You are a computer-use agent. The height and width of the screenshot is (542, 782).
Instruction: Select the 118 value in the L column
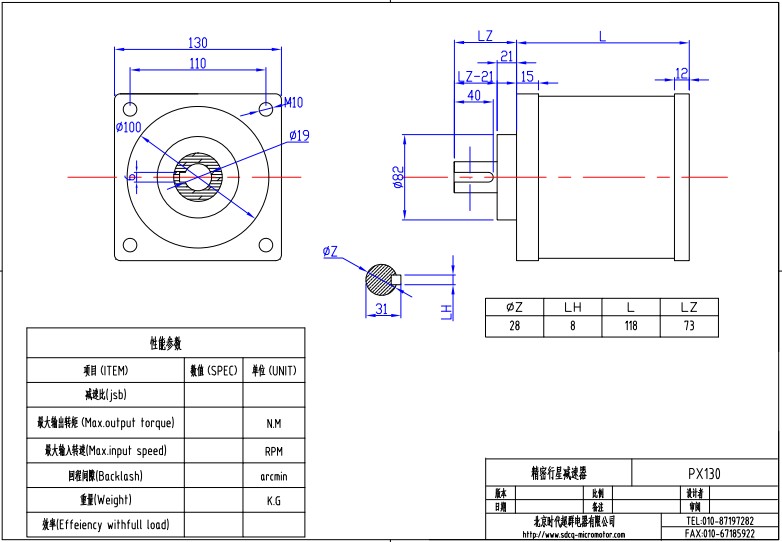pyautogui.click(x=631, y=326)
